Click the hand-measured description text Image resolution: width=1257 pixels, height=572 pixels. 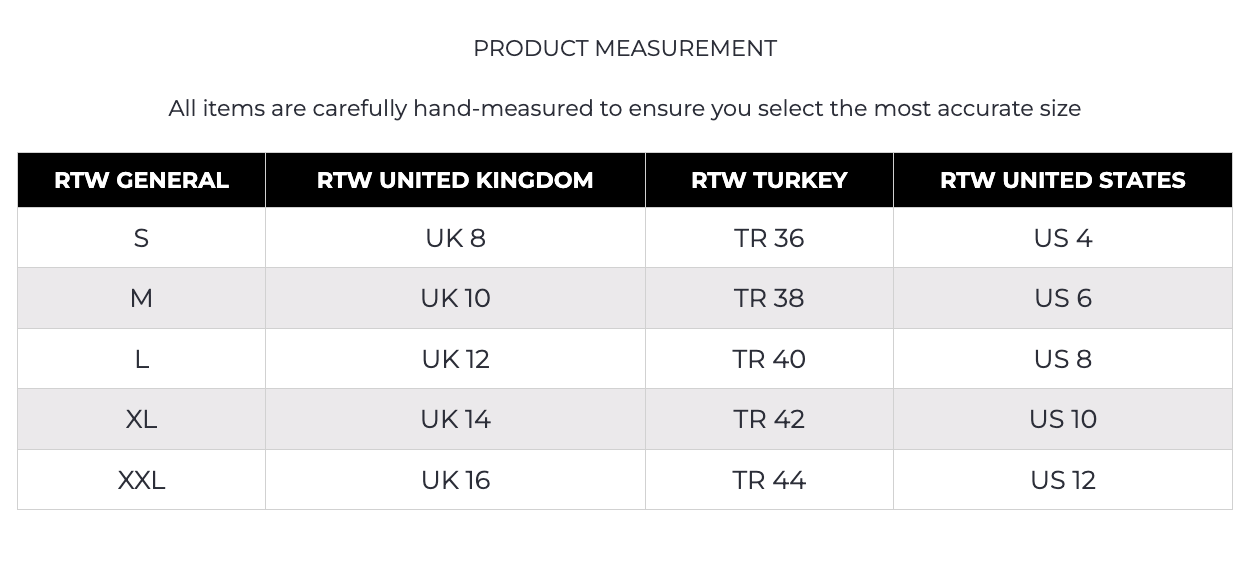tap(625, 108)
